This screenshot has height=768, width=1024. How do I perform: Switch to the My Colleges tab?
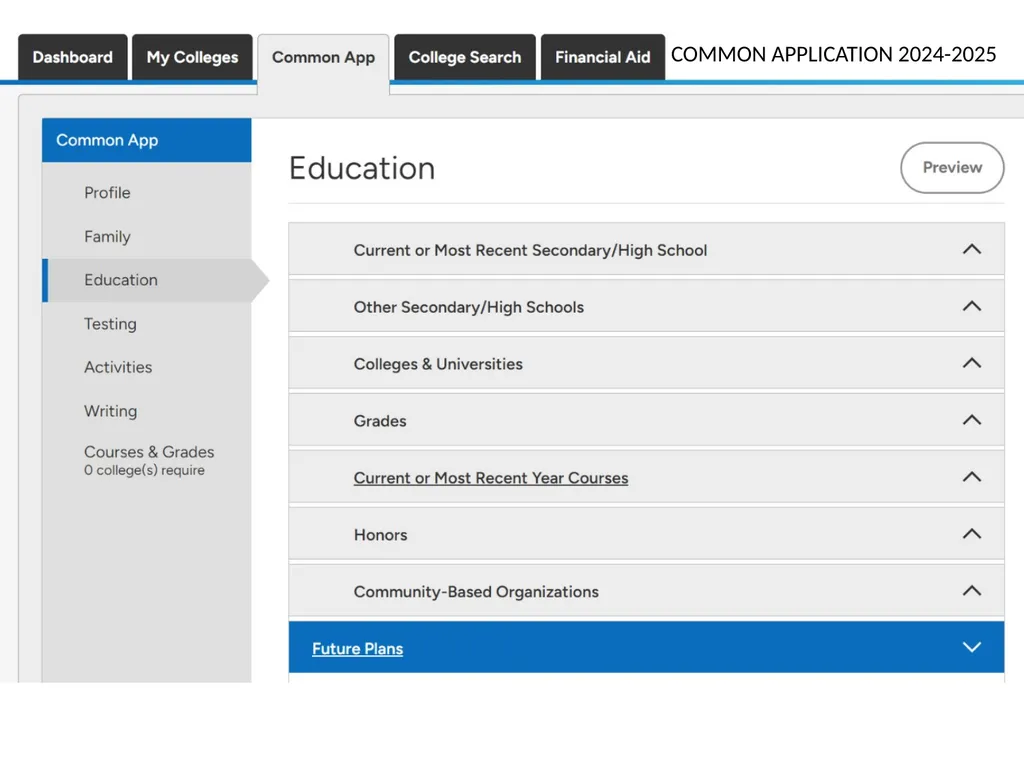click(192, 57)
